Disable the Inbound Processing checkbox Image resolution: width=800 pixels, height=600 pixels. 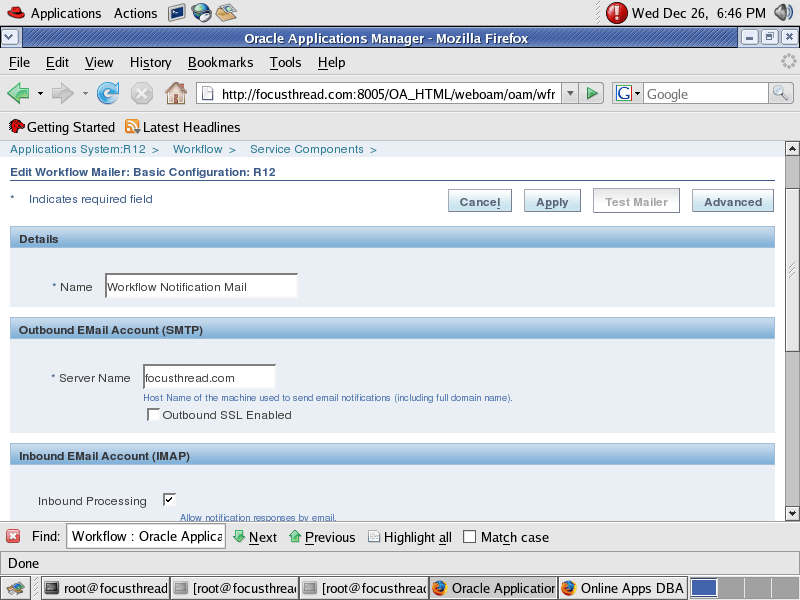coord(168,498)
